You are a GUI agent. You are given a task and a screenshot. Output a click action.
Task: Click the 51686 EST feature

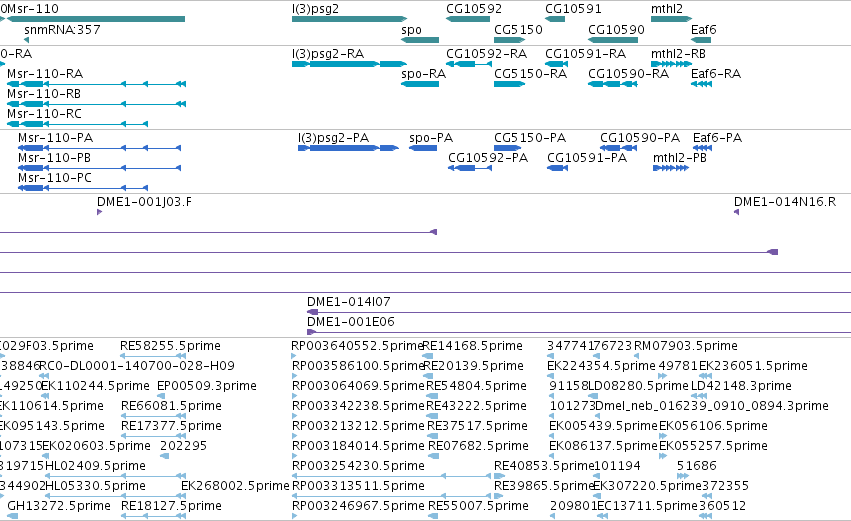683,476
